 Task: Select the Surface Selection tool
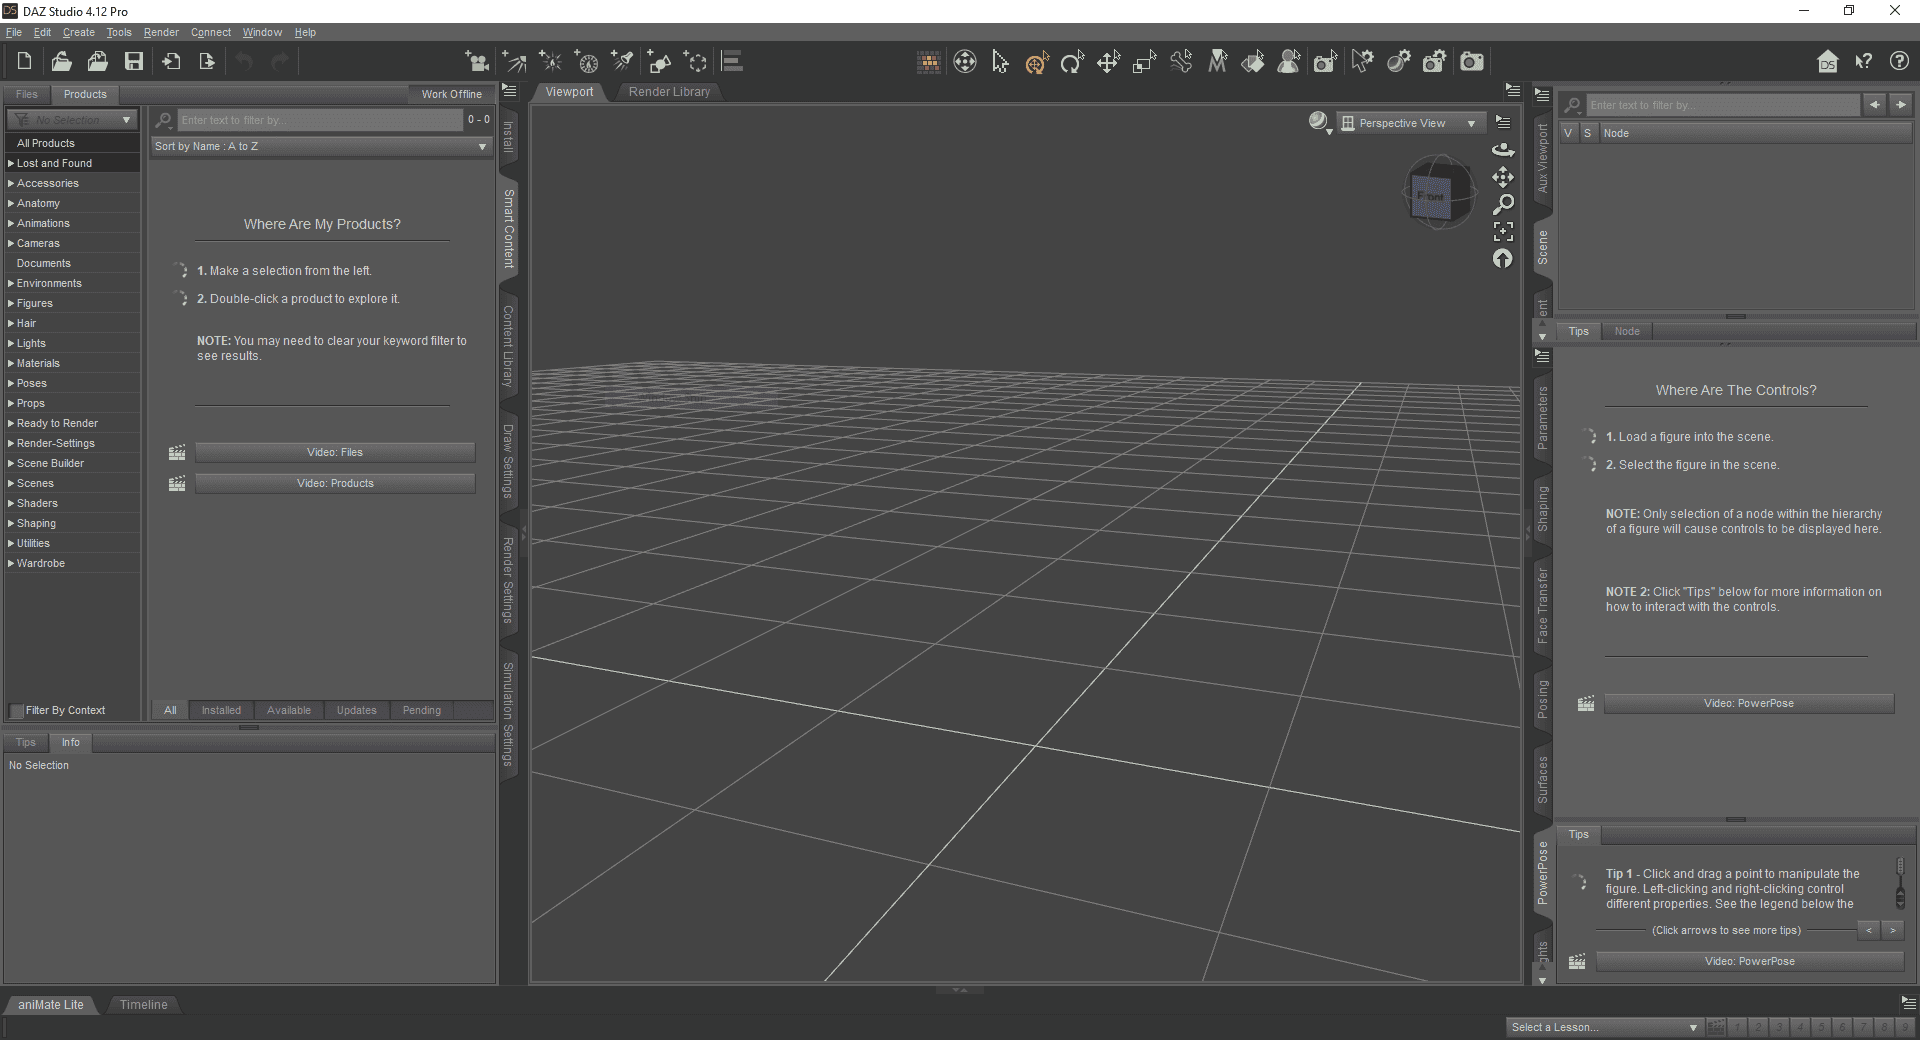click(x=1253, y=61)
